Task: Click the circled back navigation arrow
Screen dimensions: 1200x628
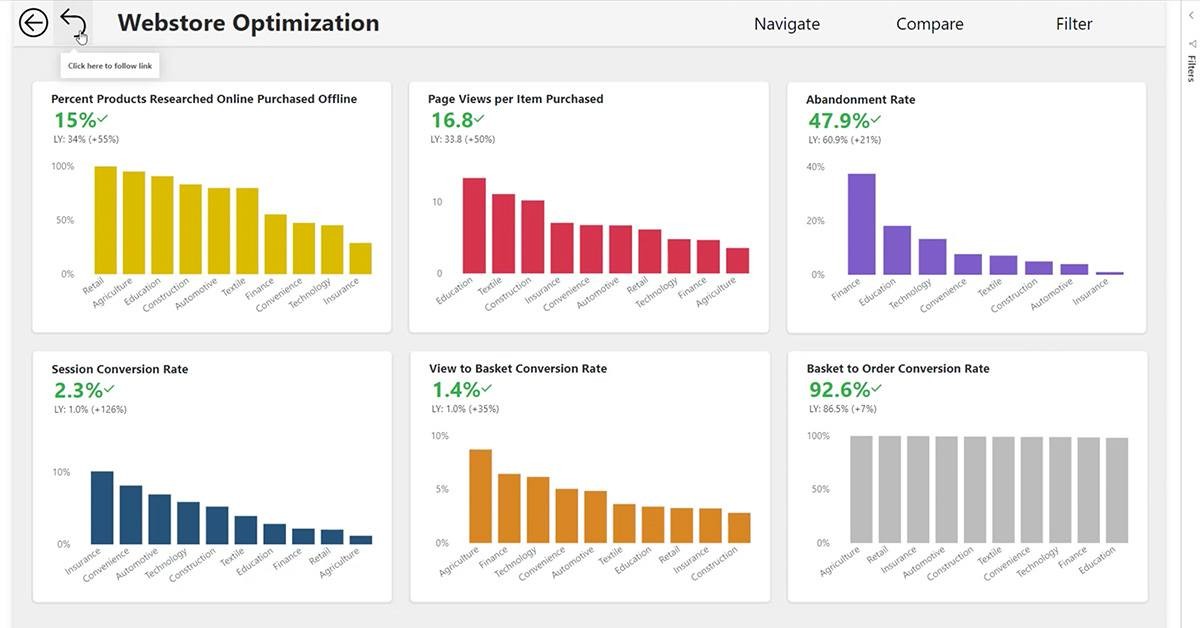Action: (33, 21)
